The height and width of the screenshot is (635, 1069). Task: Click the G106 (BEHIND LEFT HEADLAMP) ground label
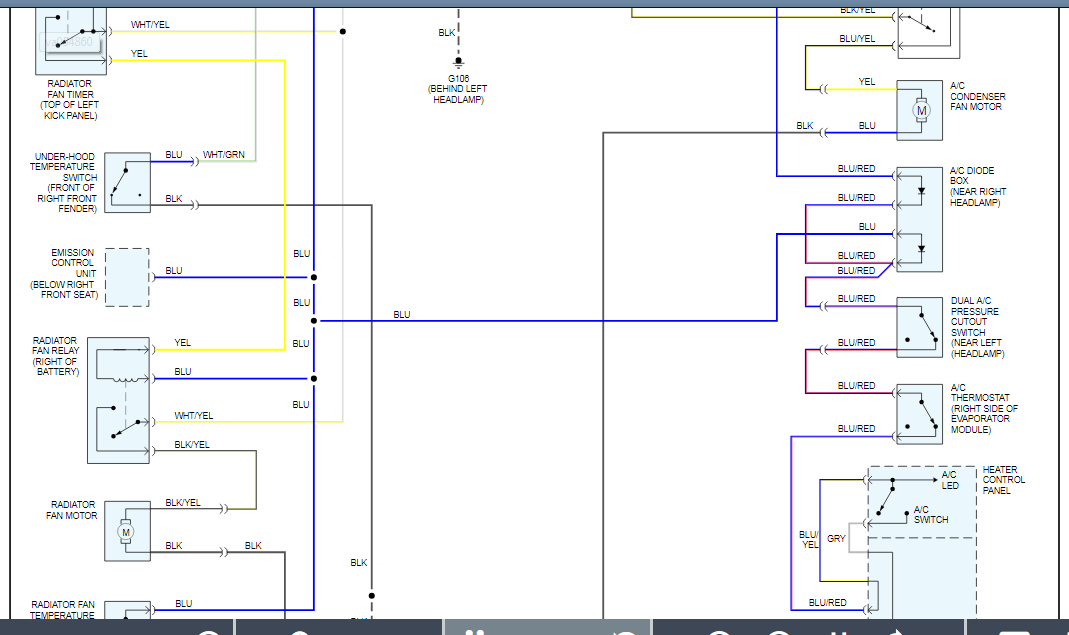click(457, 89)
